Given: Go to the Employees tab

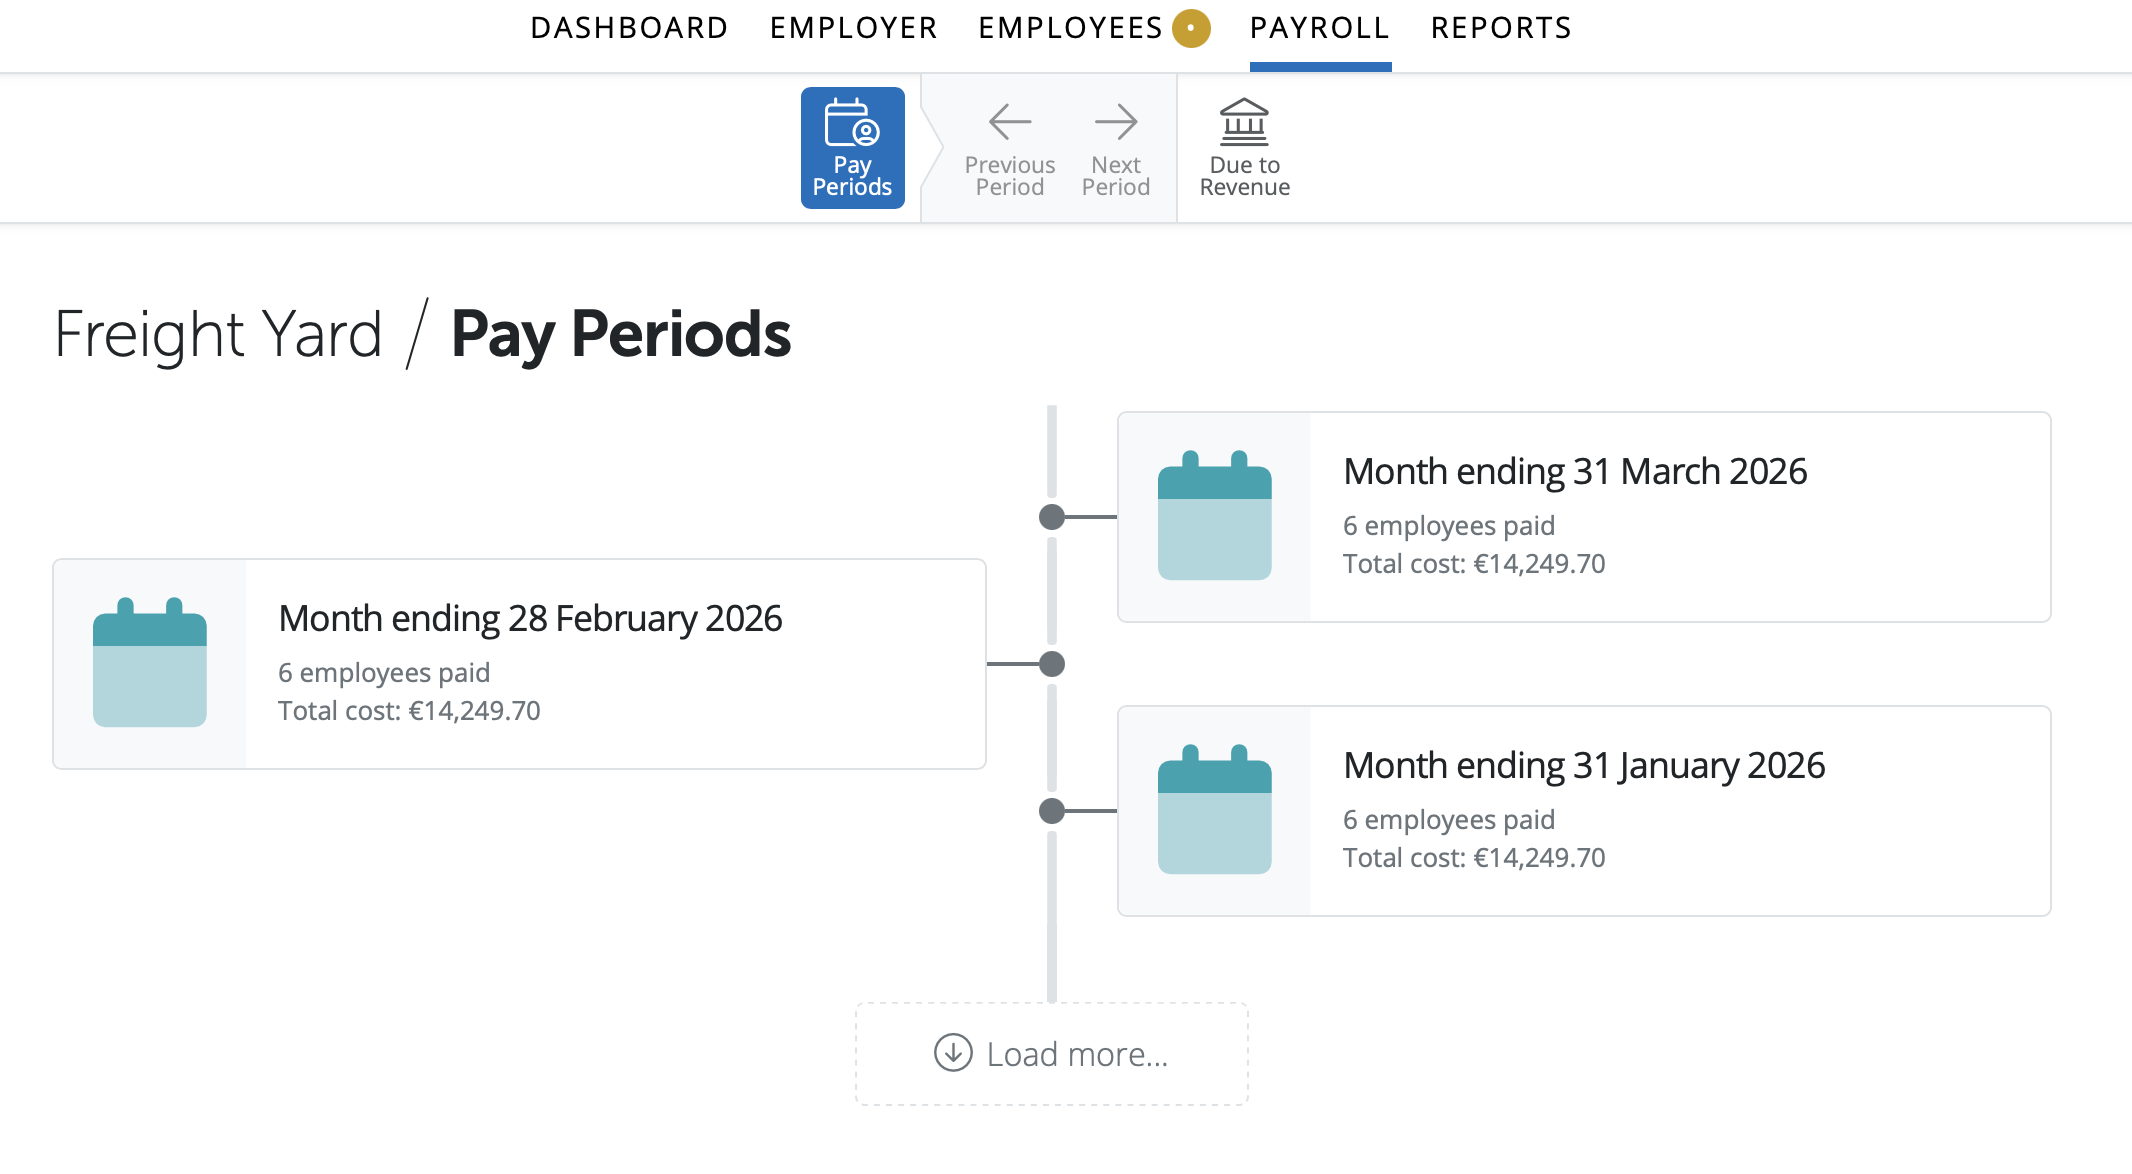Looking at the screenshot, I should pyautogui.click(x=1070, y=28).
